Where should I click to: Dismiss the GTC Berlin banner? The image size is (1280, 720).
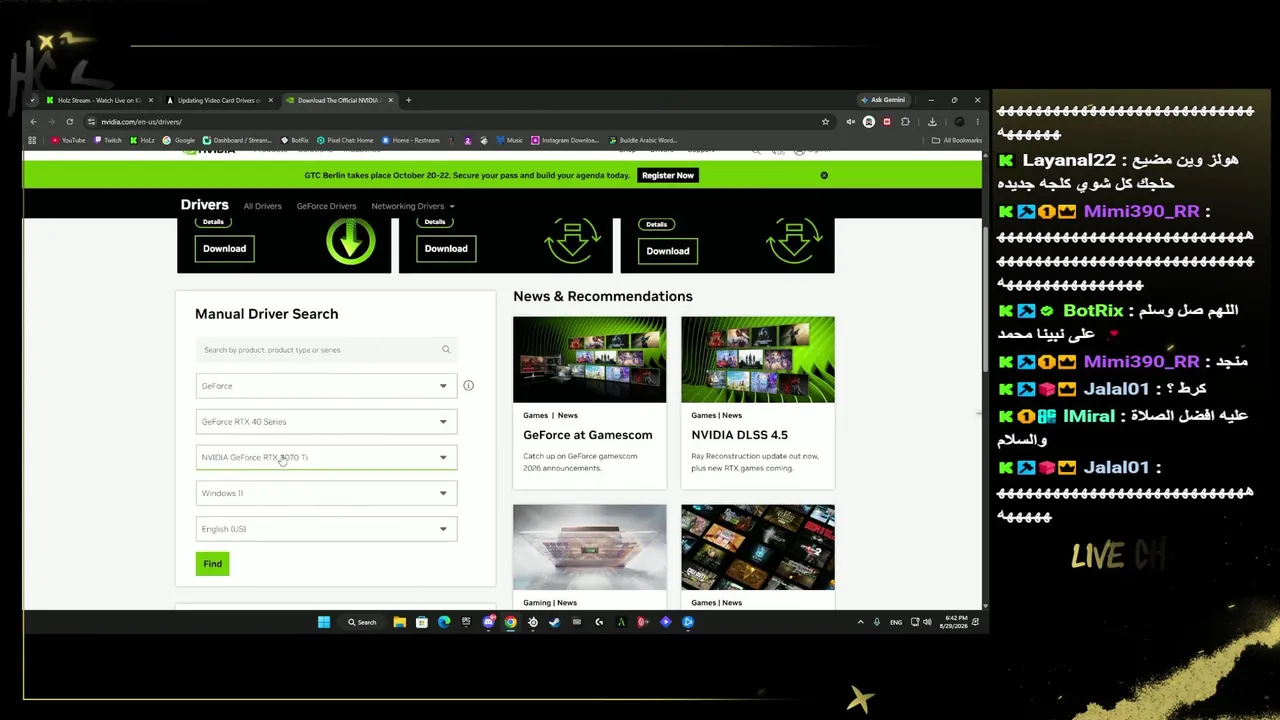coord(824,175)
